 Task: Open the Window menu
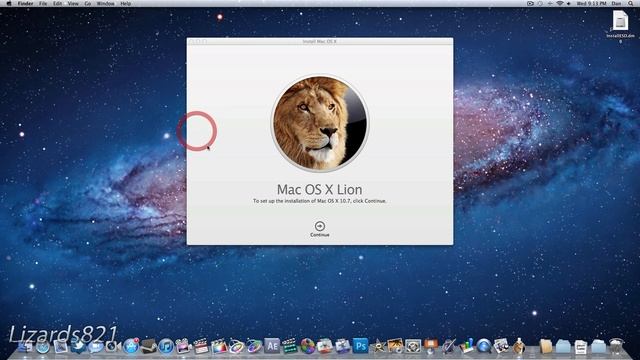105,3
